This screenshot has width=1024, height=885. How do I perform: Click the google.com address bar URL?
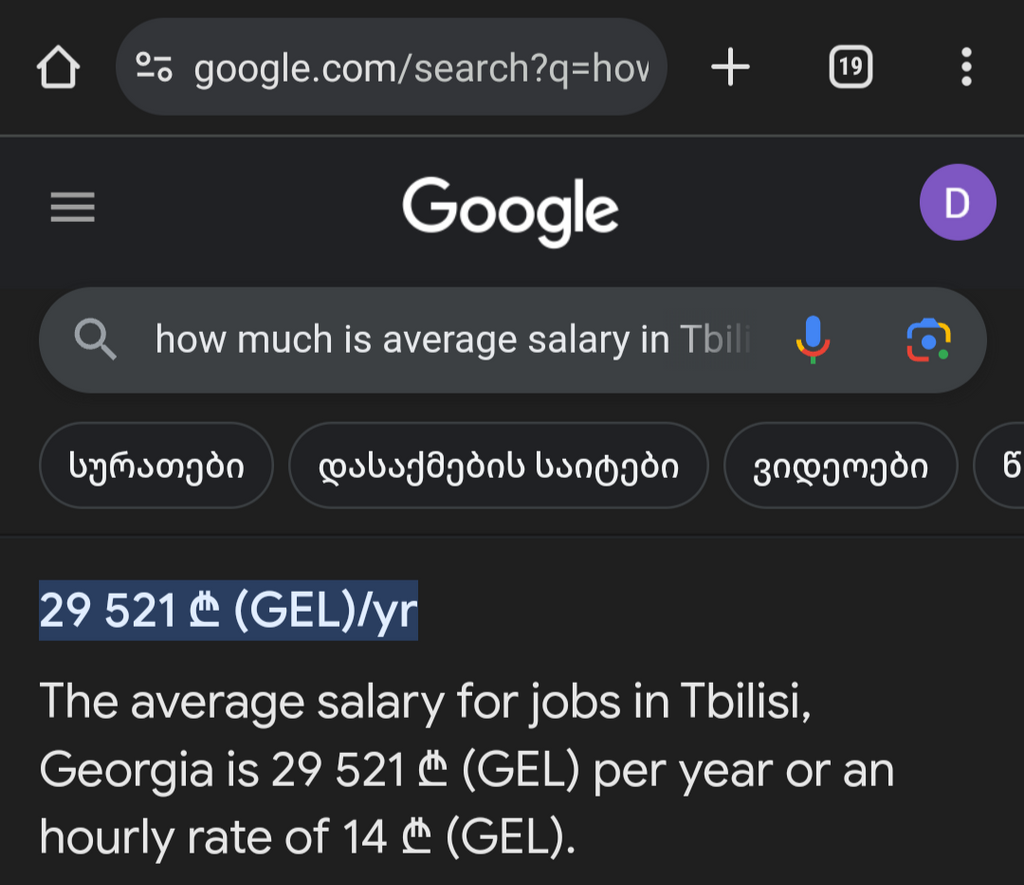coord(421,68)
